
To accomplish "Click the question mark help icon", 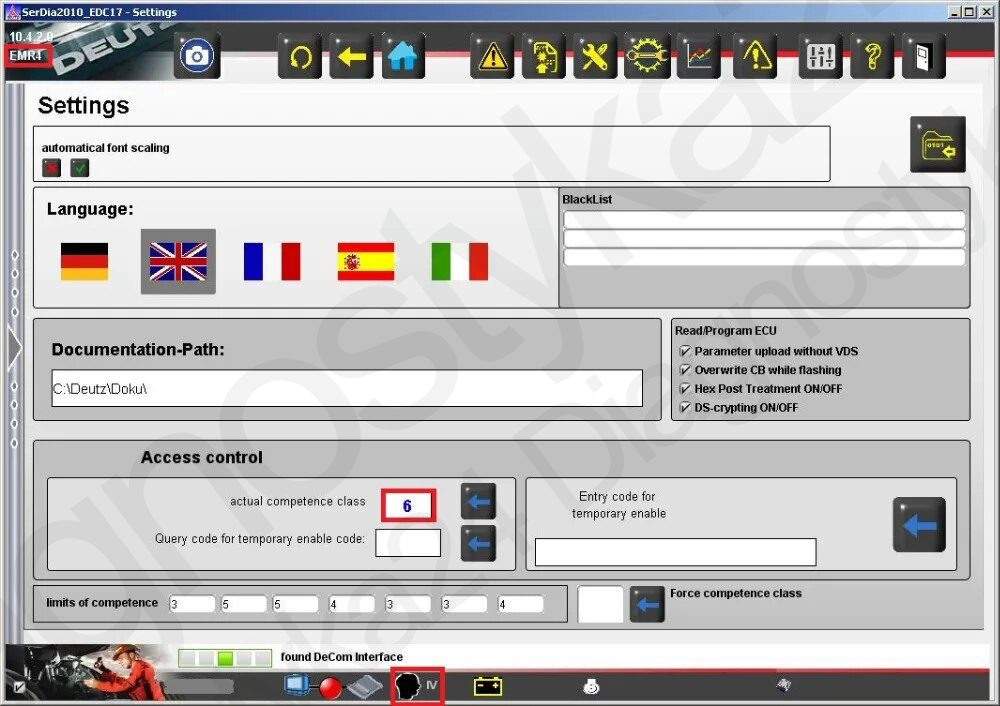I will tap(872, 56).
